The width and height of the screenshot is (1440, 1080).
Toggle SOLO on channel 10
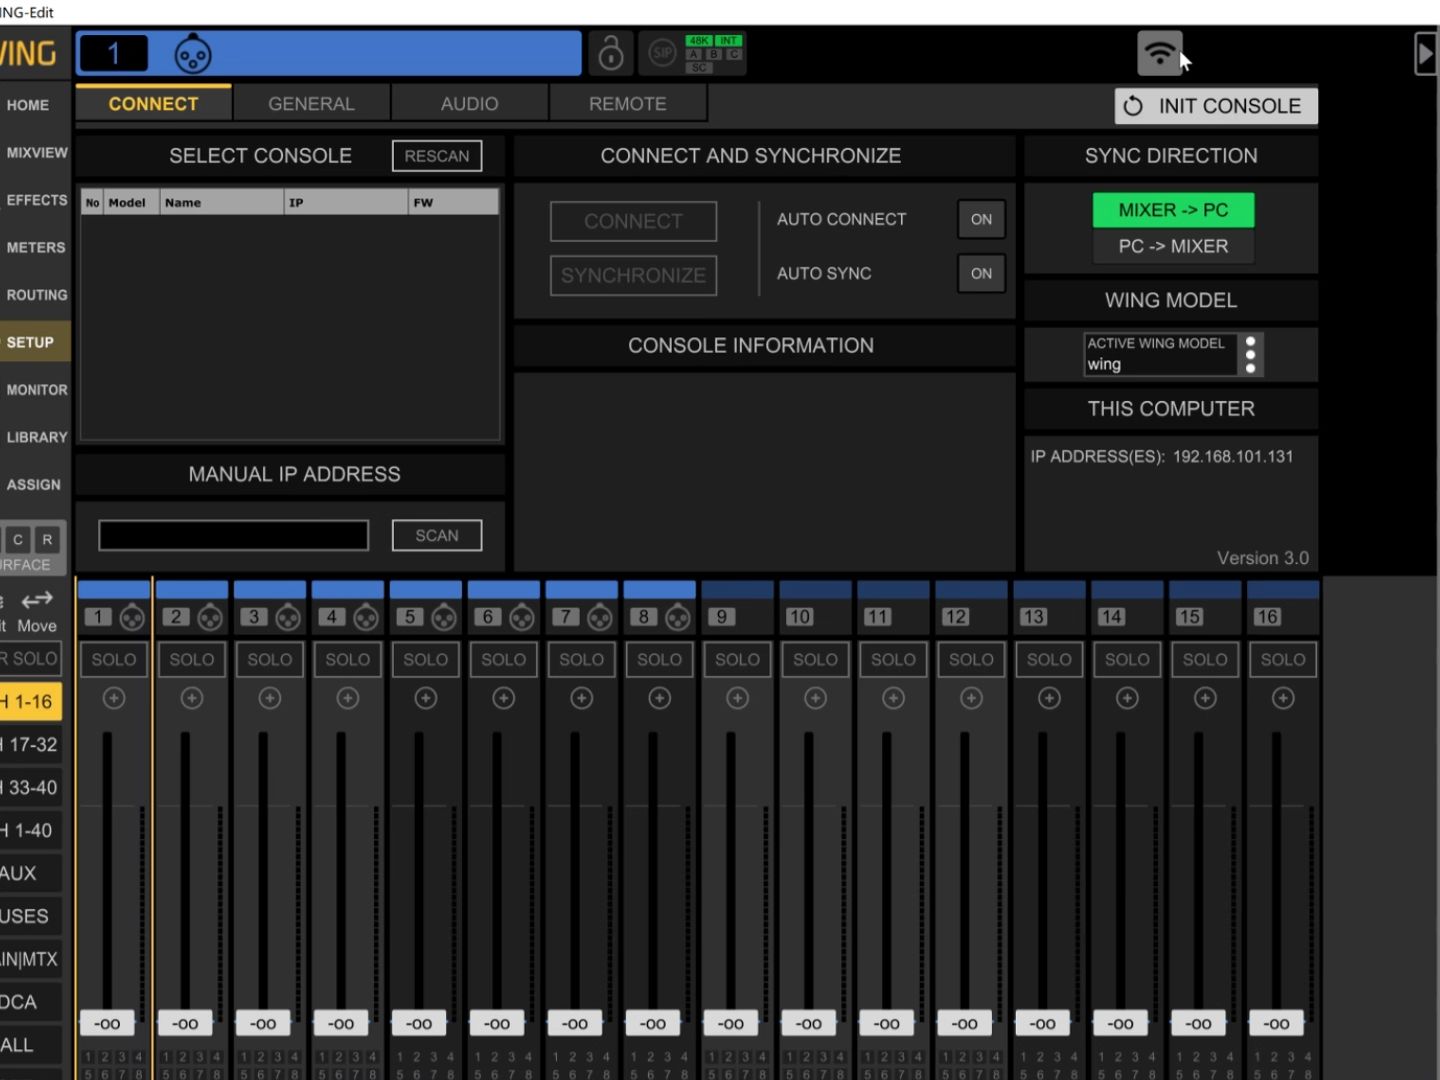click(x=816, y=659)
